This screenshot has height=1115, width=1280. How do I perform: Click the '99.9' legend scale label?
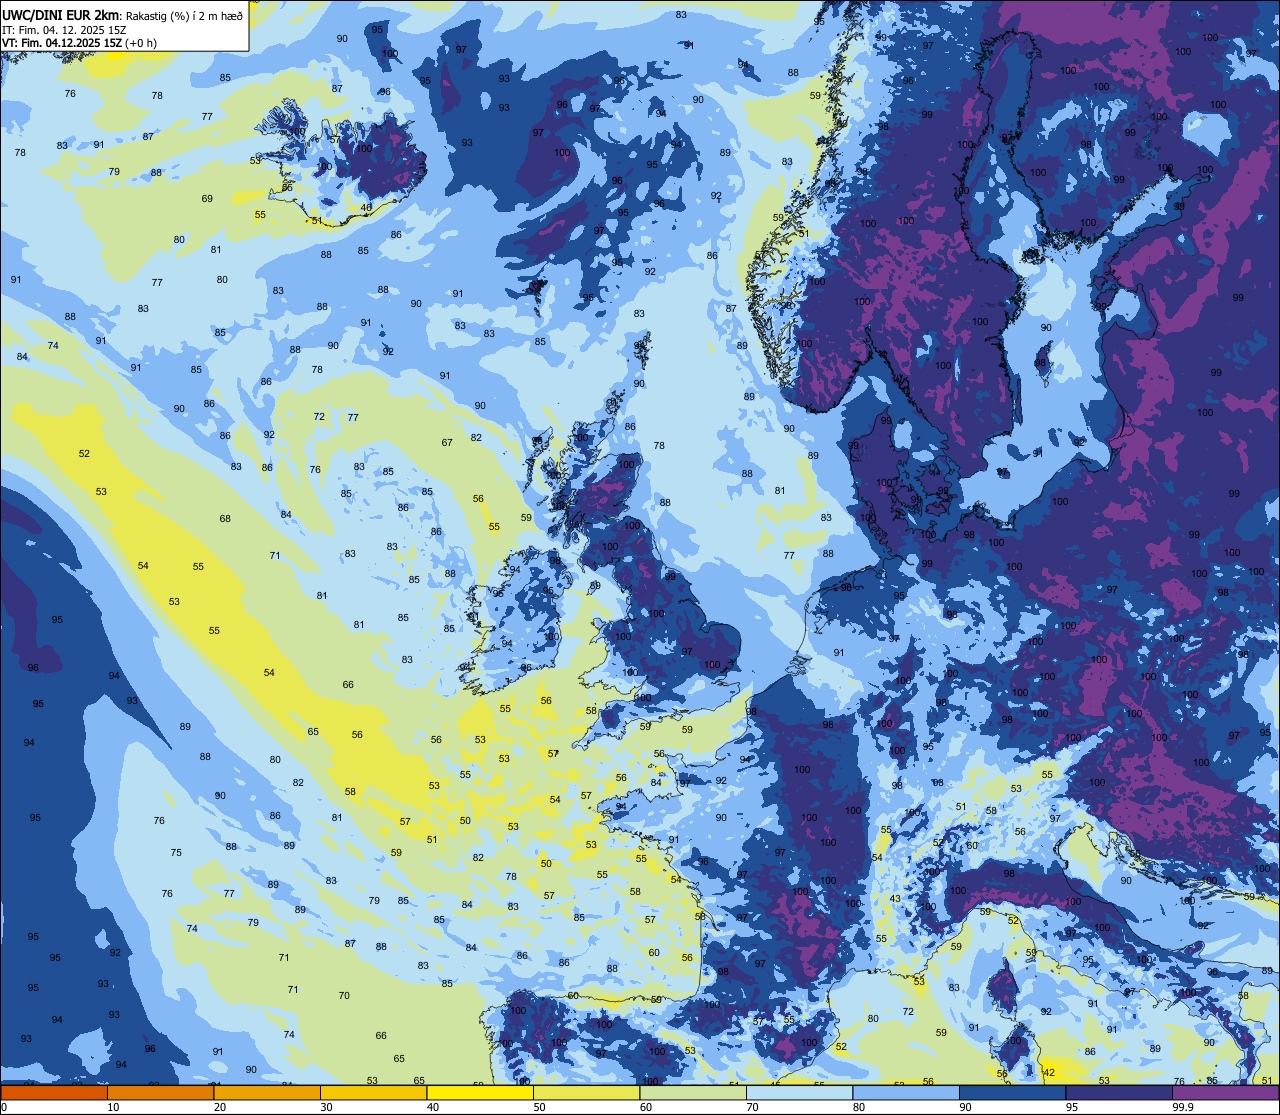click(1183, 1107)
